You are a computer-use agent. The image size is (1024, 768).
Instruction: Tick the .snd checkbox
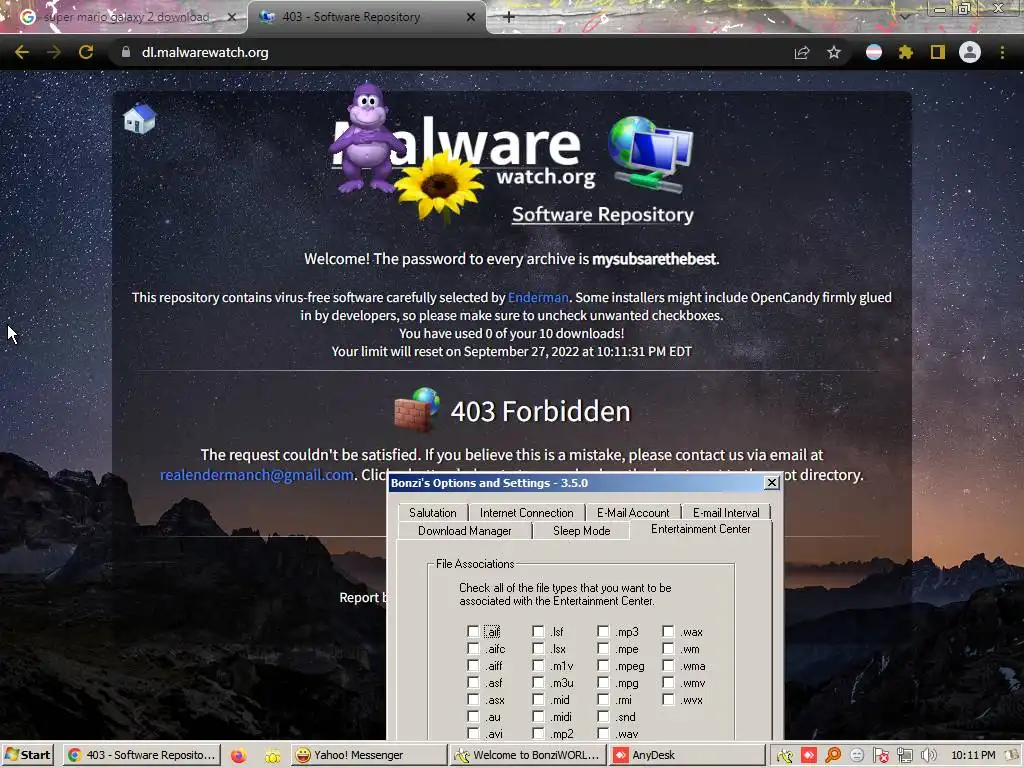point(603,716)
